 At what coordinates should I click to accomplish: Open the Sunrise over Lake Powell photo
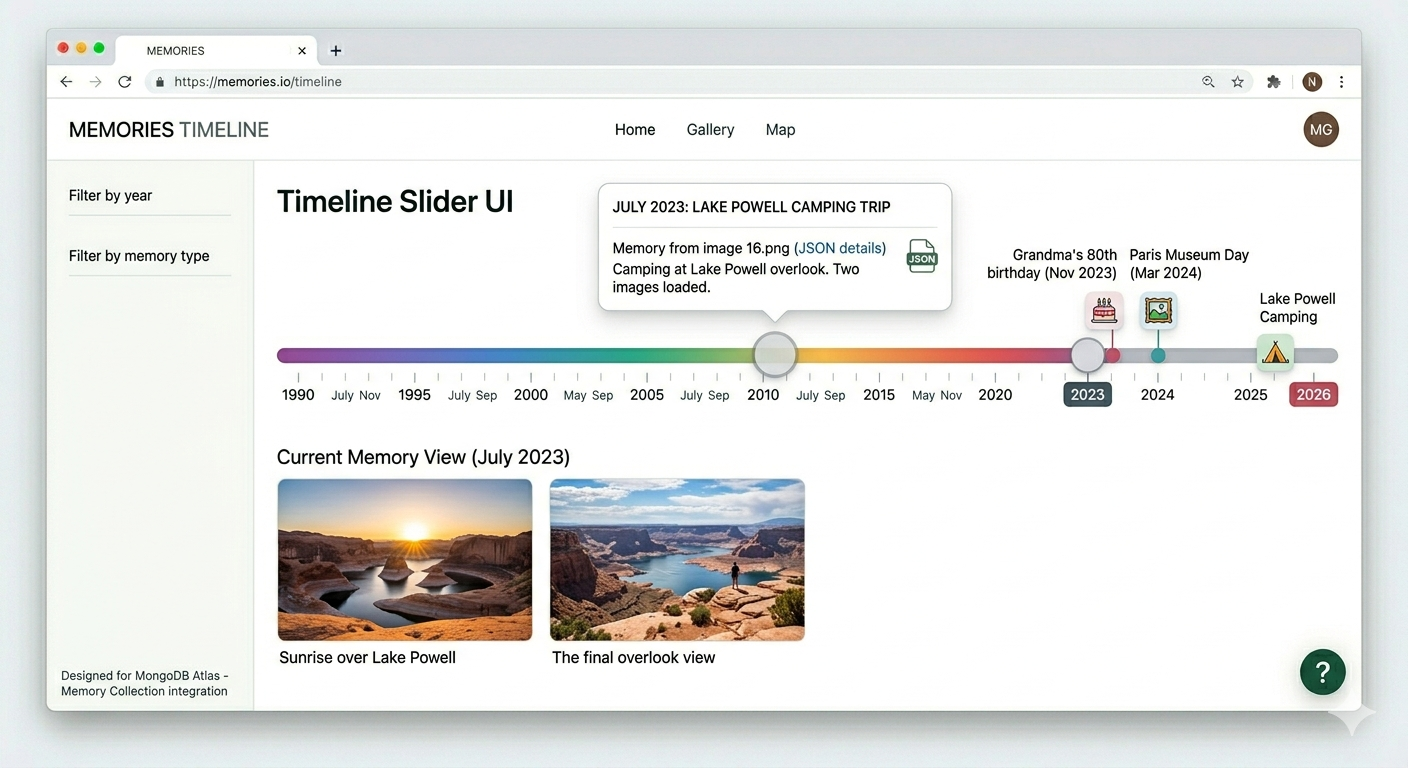405,559
